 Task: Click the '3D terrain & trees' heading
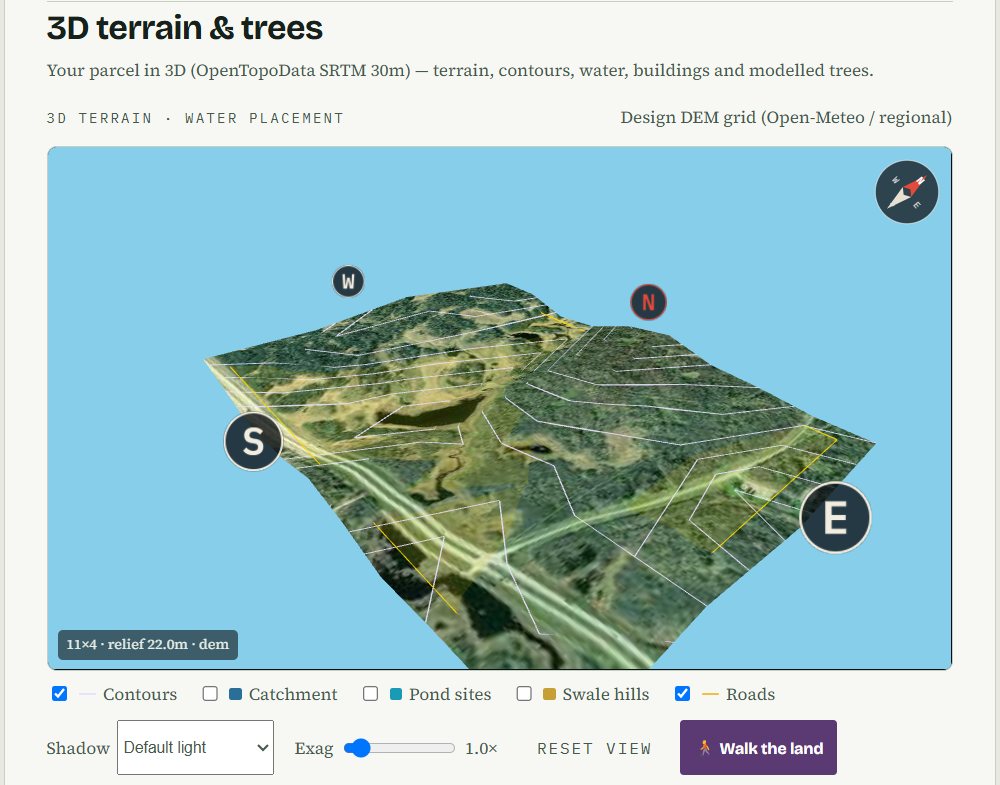click(185, 28)
